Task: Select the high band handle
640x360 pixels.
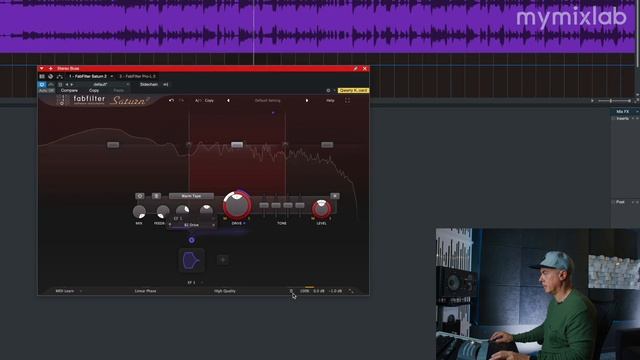Action: tap(327, 145)
